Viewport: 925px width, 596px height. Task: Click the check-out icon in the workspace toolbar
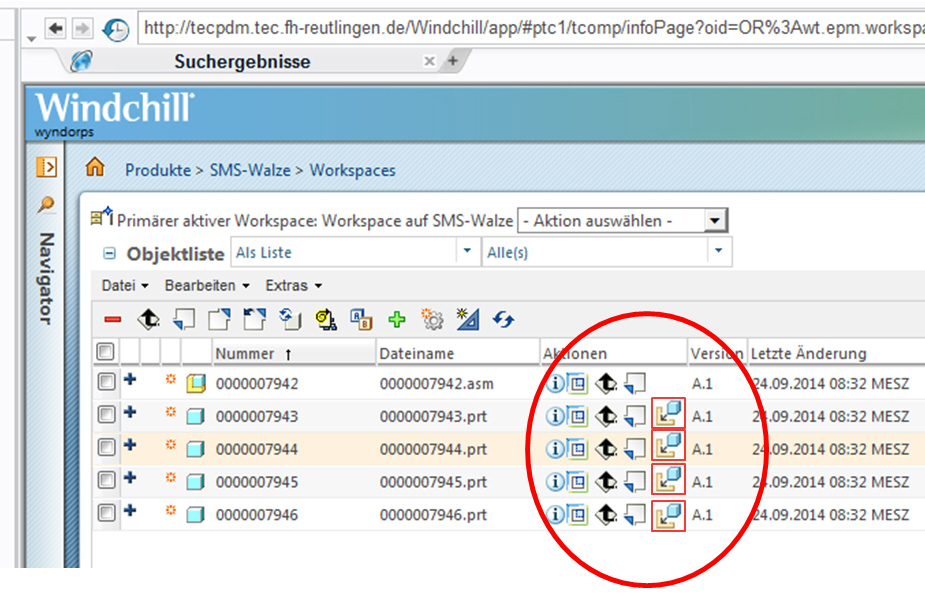(x=219, y=319)
